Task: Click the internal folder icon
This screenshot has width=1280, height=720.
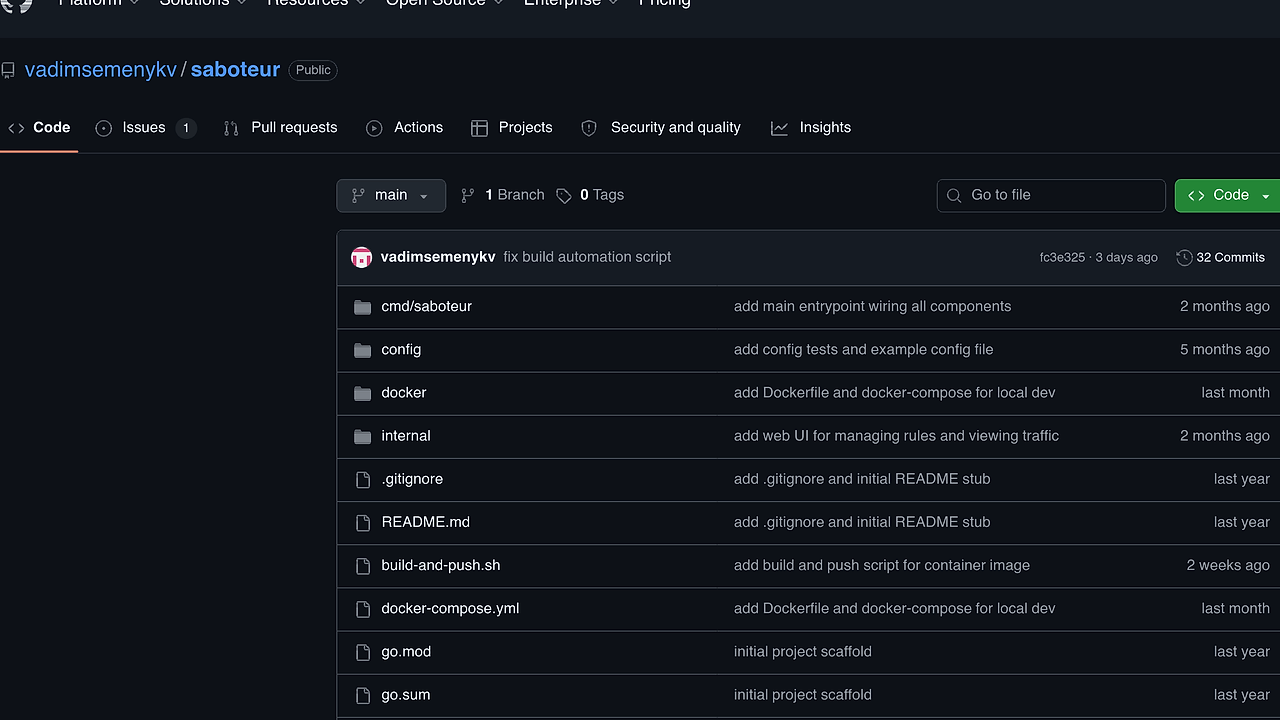Action: tap(363, 436)
